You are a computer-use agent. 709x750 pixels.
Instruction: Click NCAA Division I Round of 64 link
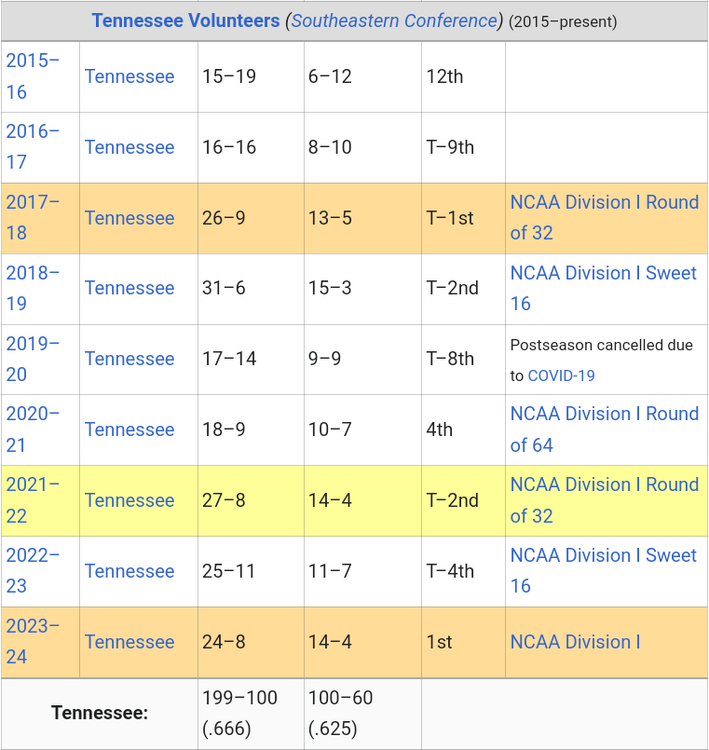pyautogui.click(x=603, y=429)
